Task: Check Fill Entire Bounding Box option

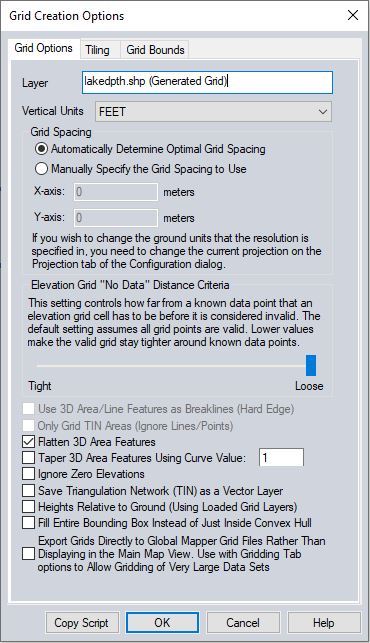Action: coord(28,522)
